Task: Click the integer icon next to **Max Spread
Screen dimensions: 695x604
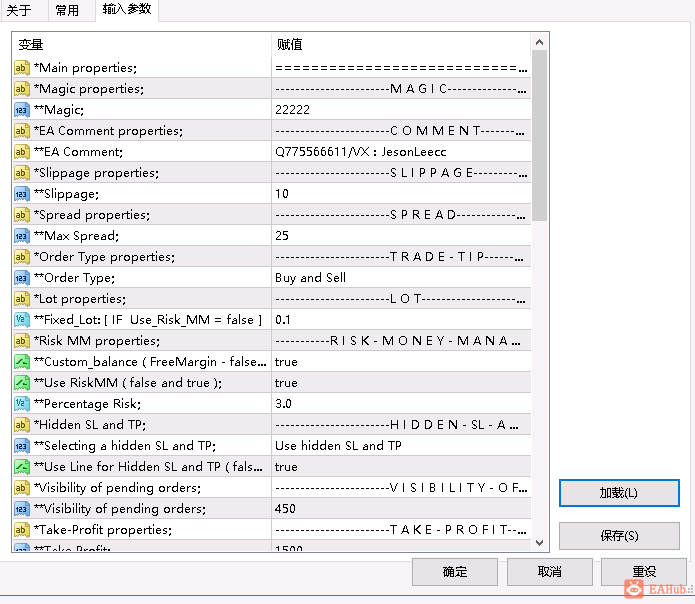Action: (x=21, y=236)
